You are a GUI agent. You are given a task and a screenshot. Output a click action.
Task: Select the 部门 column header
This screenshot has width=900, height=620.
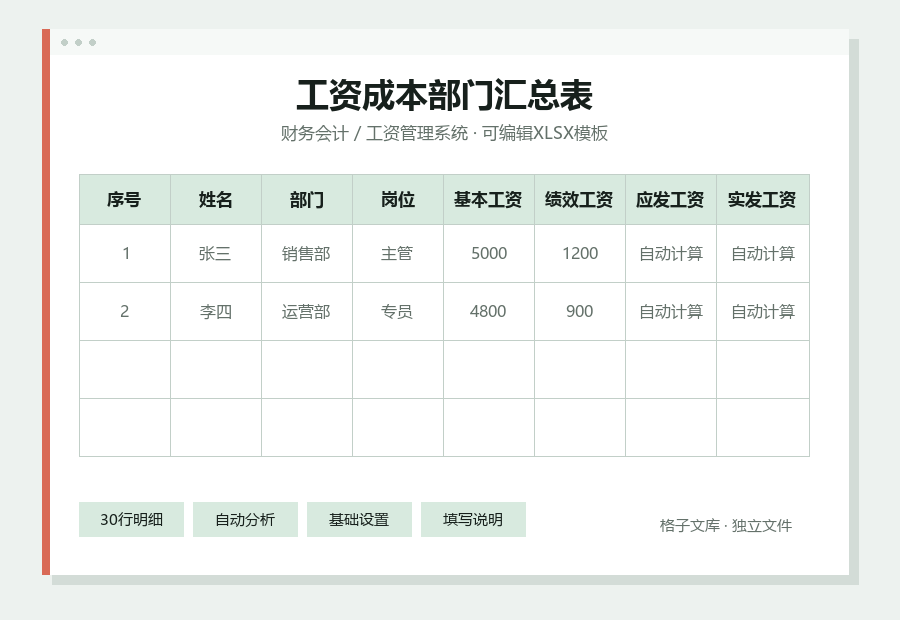coord(307,200)
